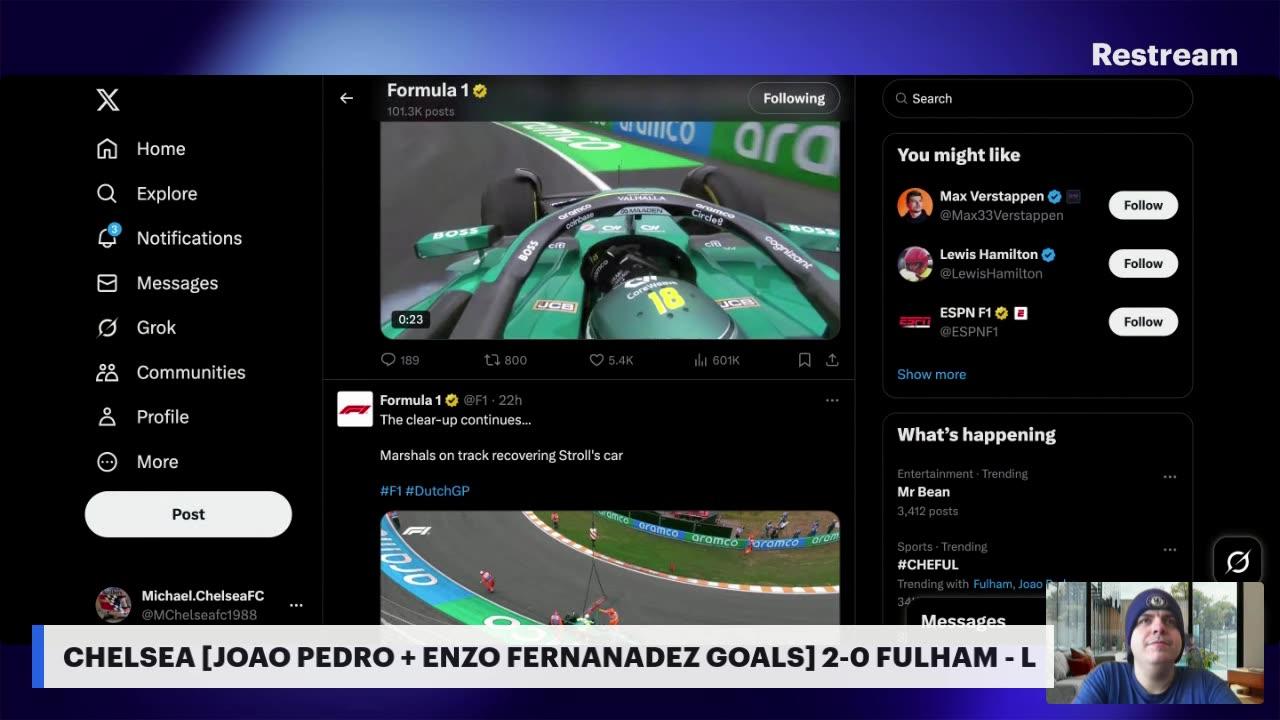Follow Lewis Hamilton

tap(1143, 263)
